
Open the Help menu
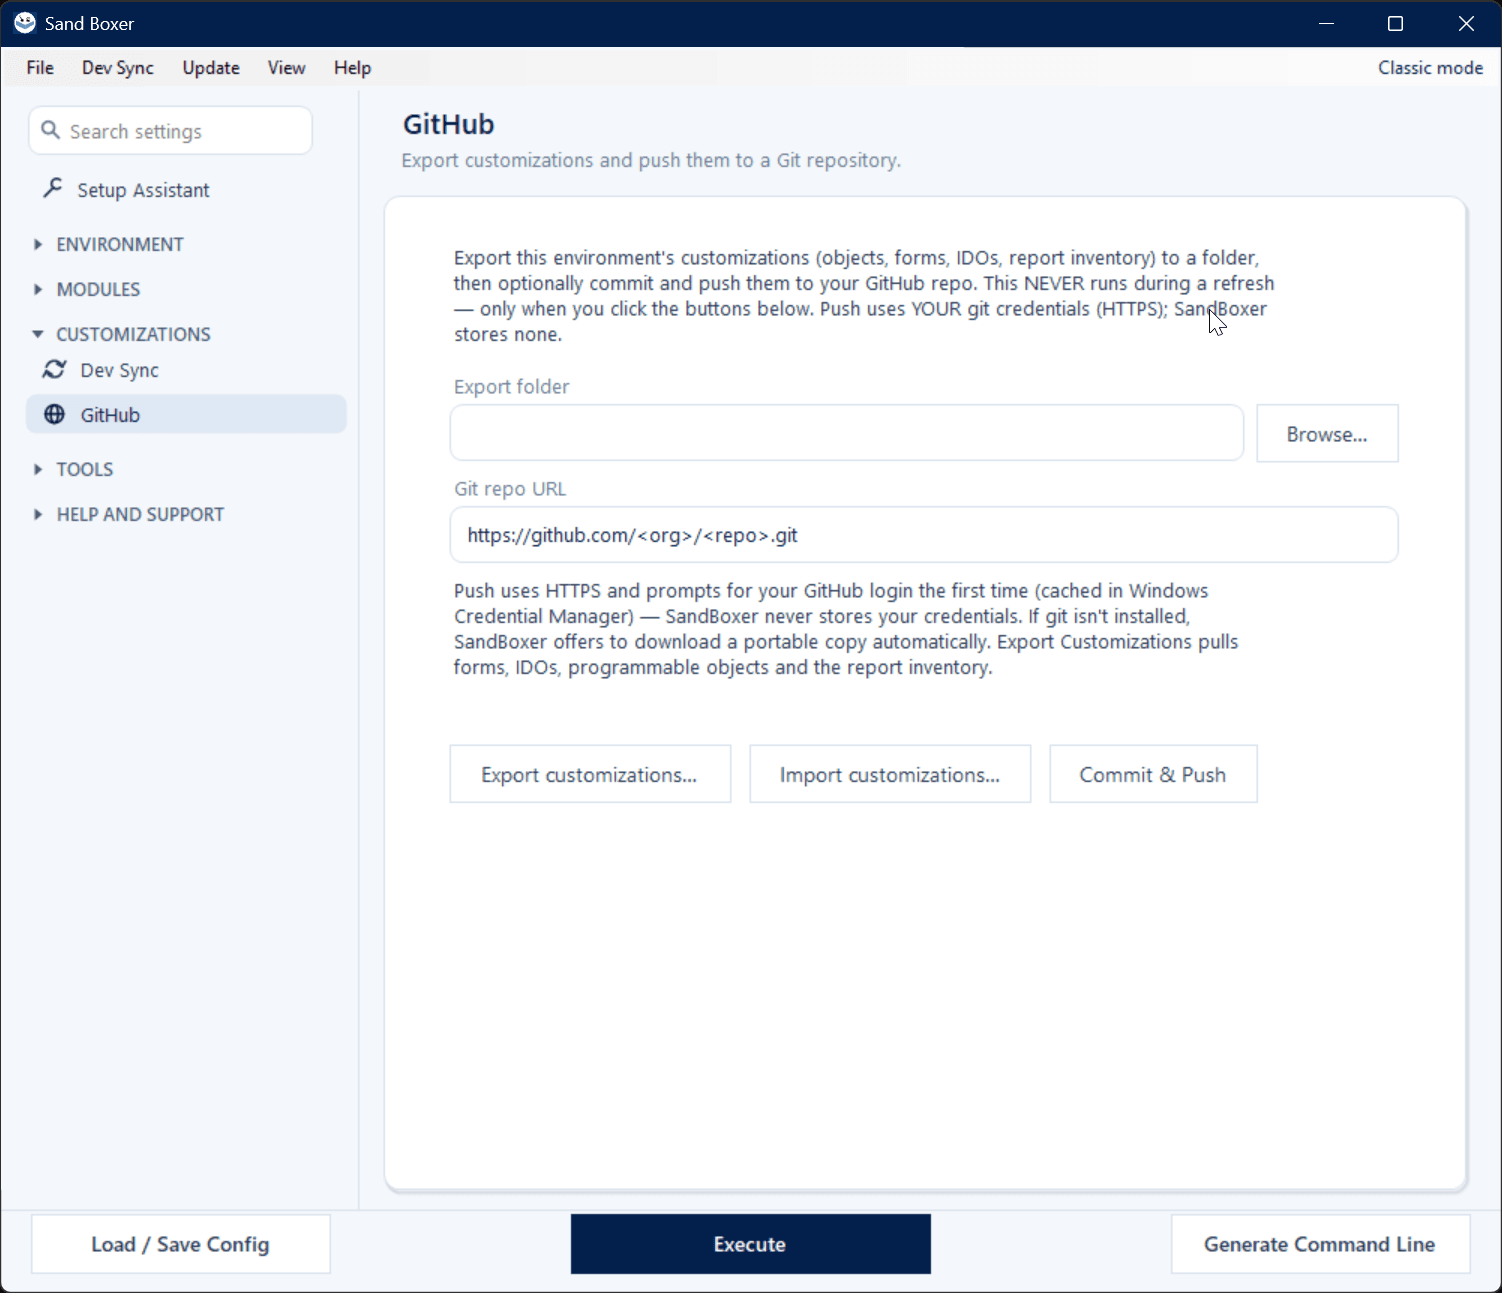(x=352, y=68)
